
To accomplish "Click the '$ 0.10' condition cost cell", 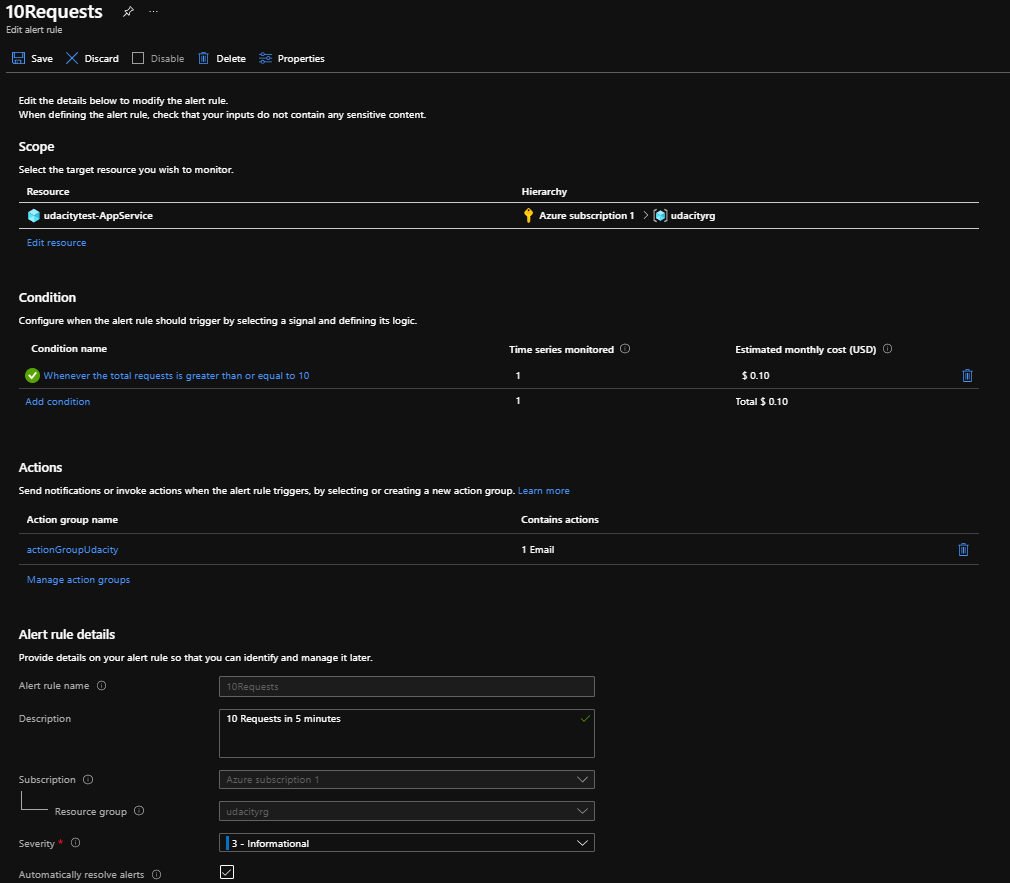I will 756,375.
